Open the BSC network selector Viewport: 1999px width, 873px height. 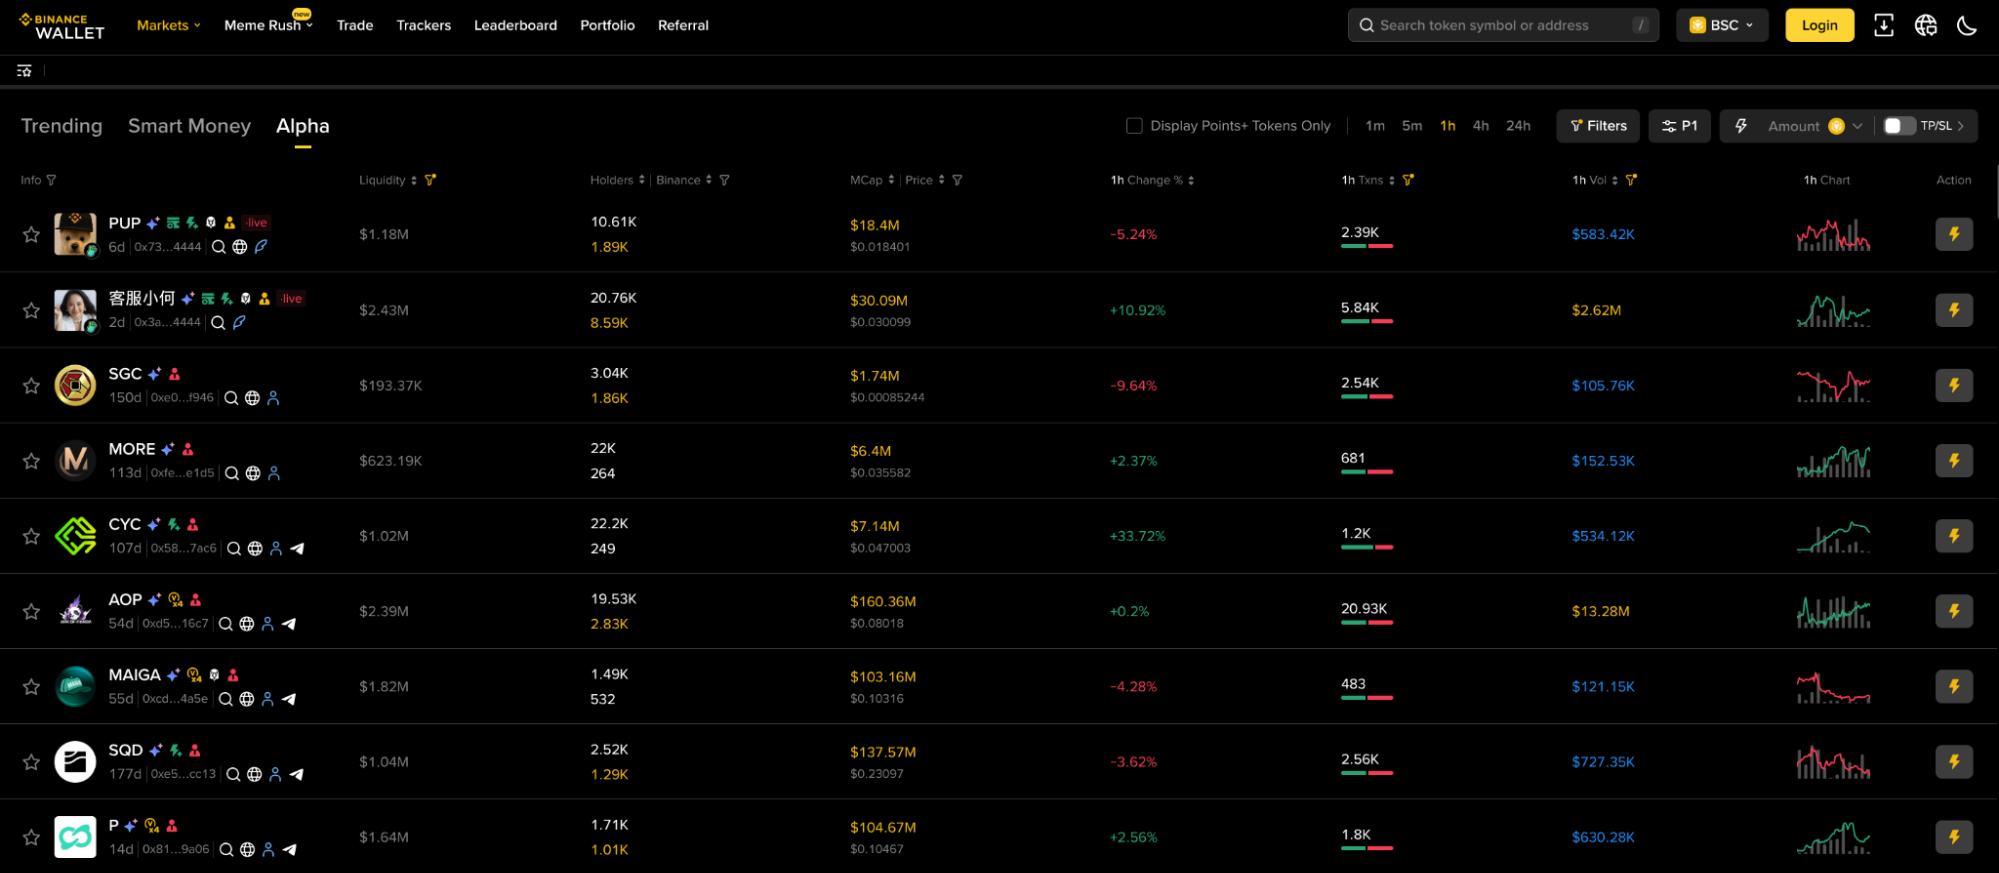1721,25
